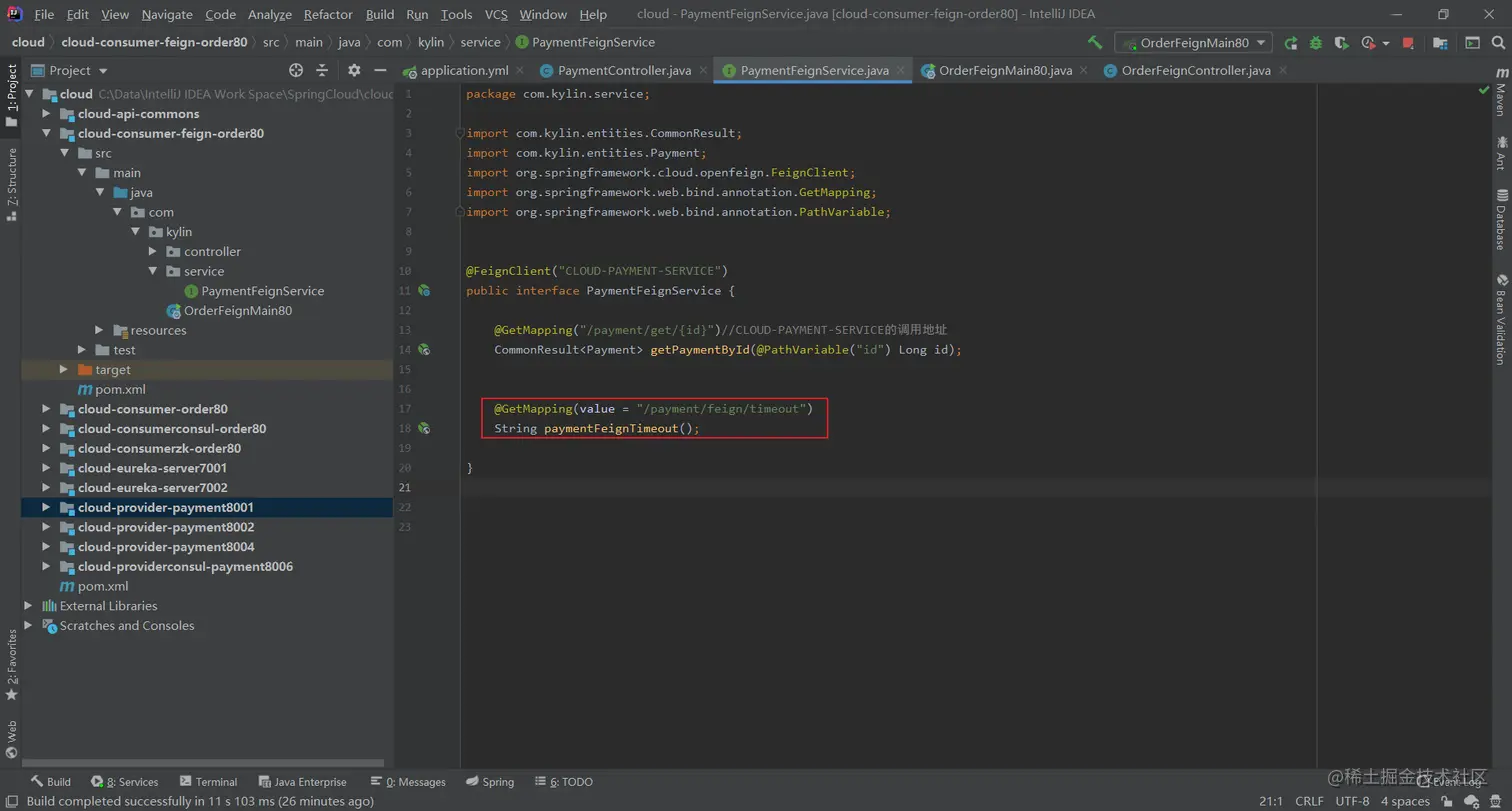
Task: Stop the running process with red square
Action: (1408, 43)
